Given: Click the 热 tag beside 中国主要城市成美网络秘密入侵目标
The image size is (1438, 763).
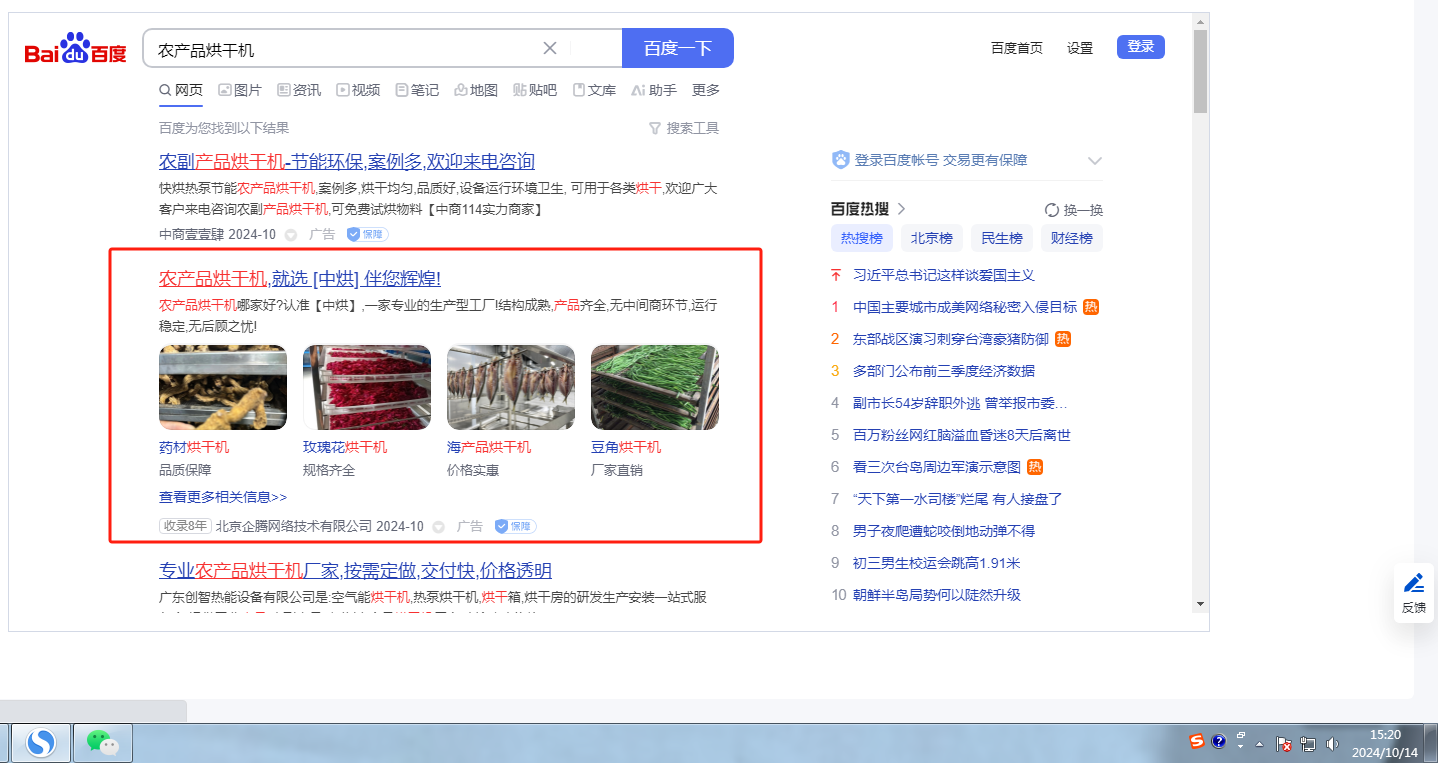Looking at the screenshot, I should coord(1091,307).
